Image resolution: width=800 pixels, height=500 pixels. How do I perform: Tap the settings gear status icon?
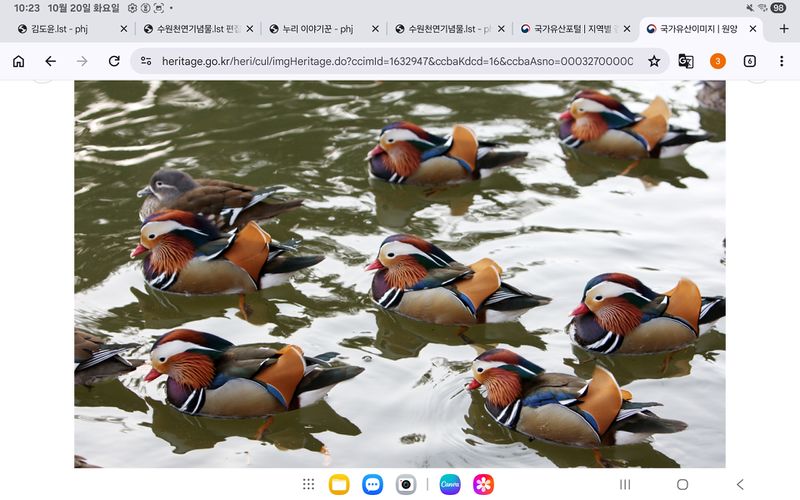coord(132,8)
